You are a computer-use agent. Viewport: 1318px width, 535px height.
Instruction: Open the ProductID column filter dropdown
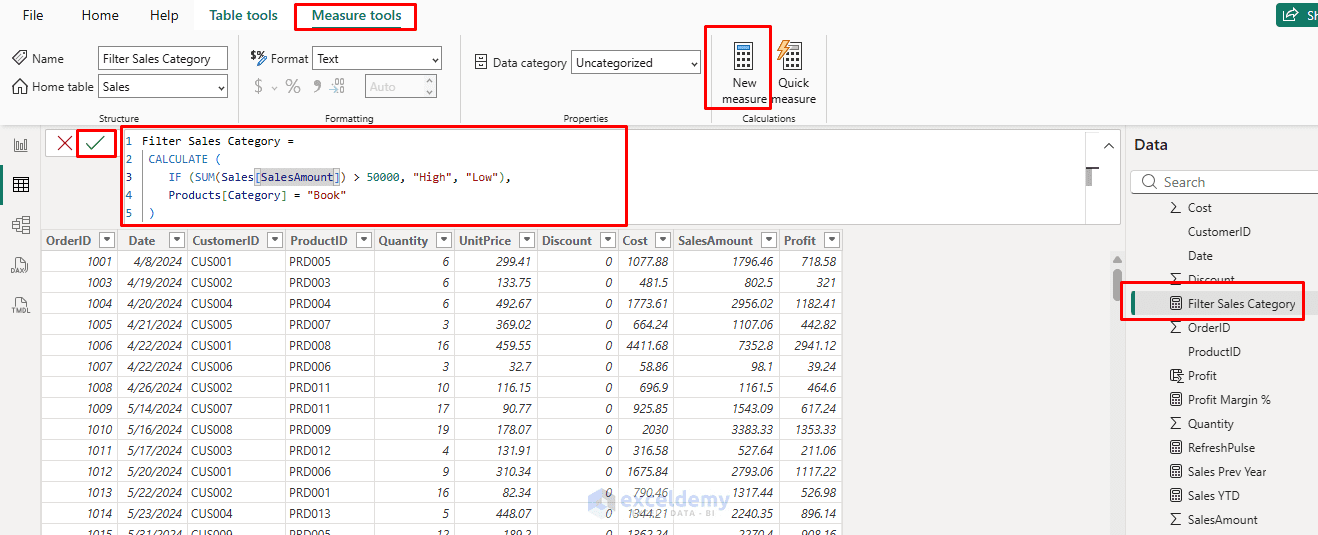[x=363, y=240]
